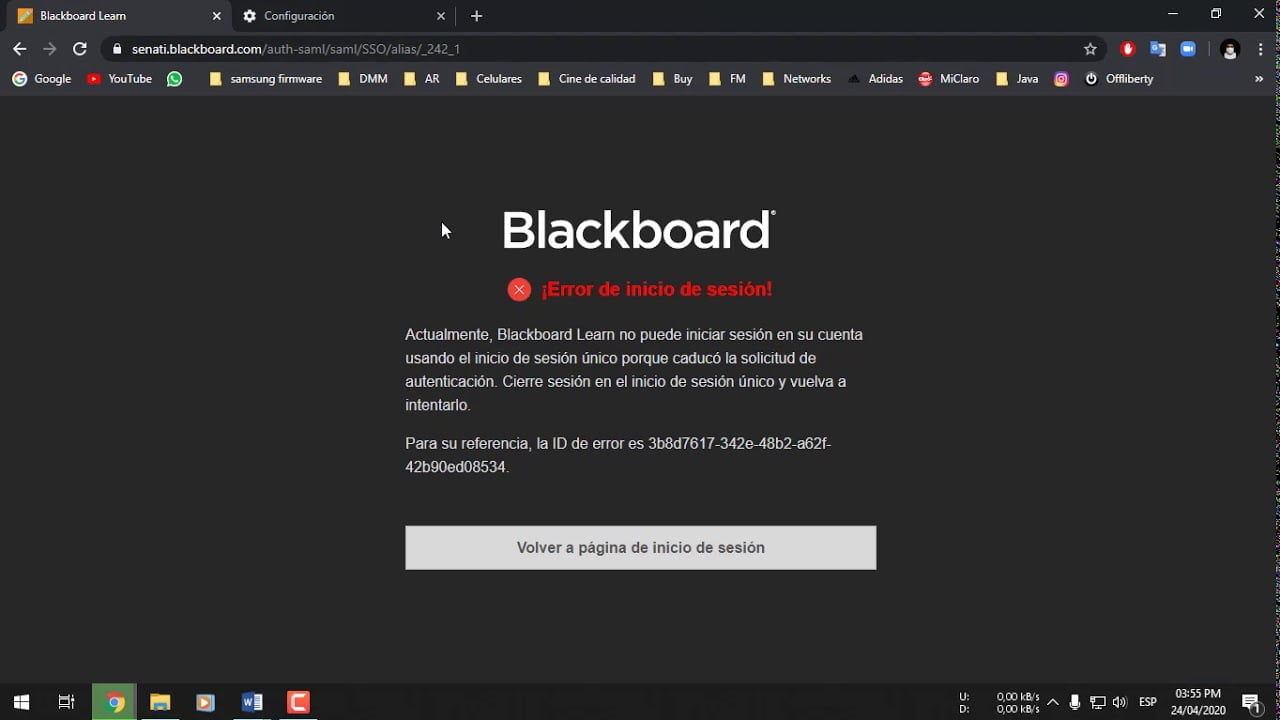Screen dimensions: 1280x720
Task: Open the Offliberty bookmark
Action: click(1119, 79)
